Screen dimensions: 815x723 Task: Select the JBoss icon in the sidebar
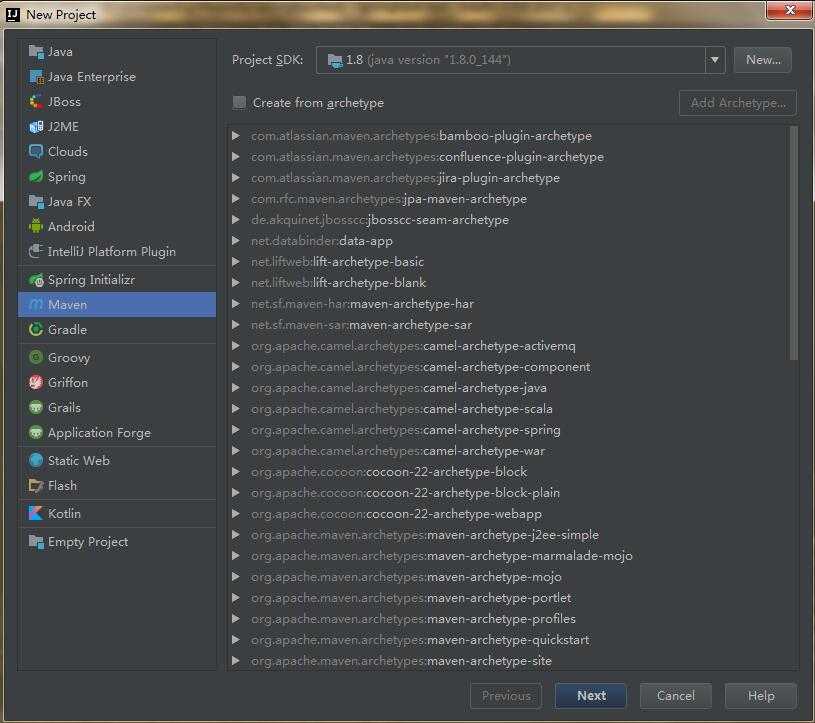tap(36, 102)
